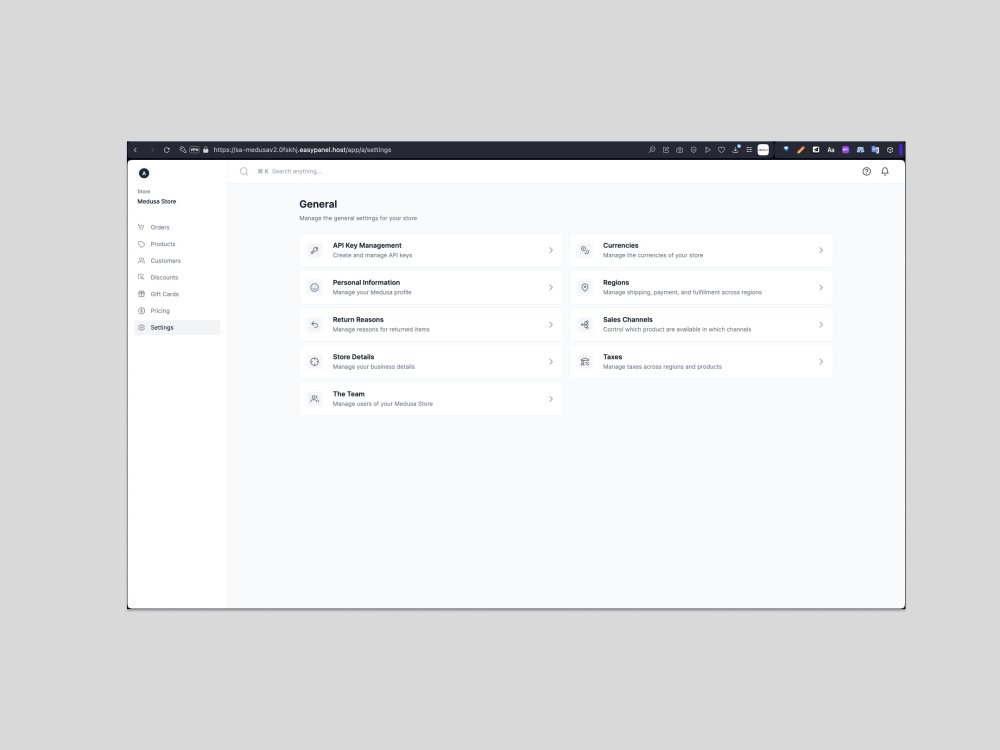Click the user avatar in the sidebar
The height and width of the screenshot is (750, 1000).
pyautogui.click(x=144, y=173)
